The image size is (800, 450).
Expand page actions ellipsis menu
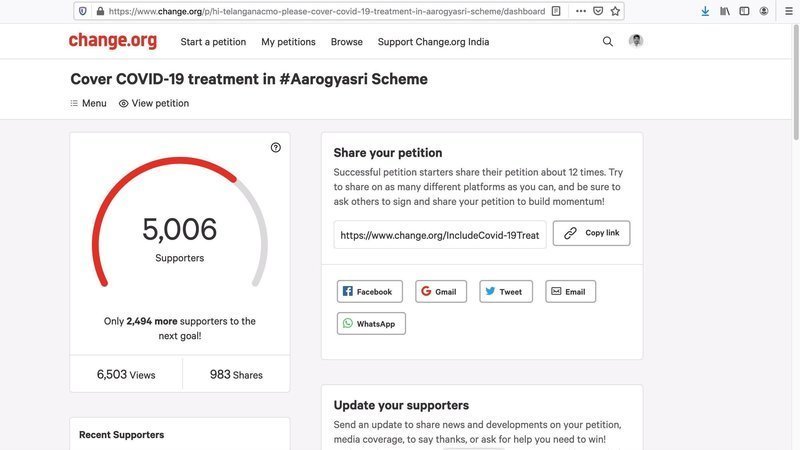[580, 11]
